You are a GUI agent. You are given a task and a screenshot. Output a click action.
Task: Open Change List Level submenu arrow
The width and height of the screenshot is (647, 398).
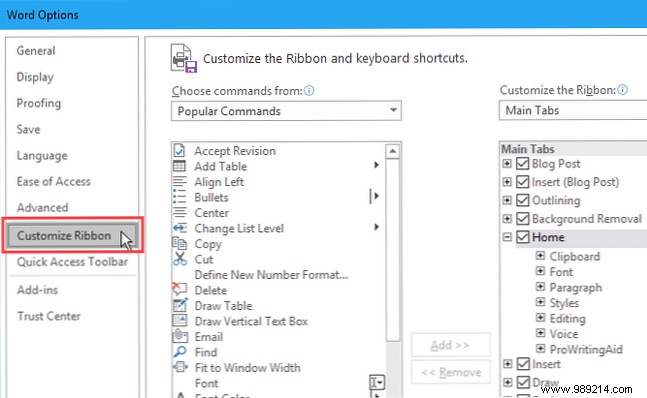tap(376, 227)
